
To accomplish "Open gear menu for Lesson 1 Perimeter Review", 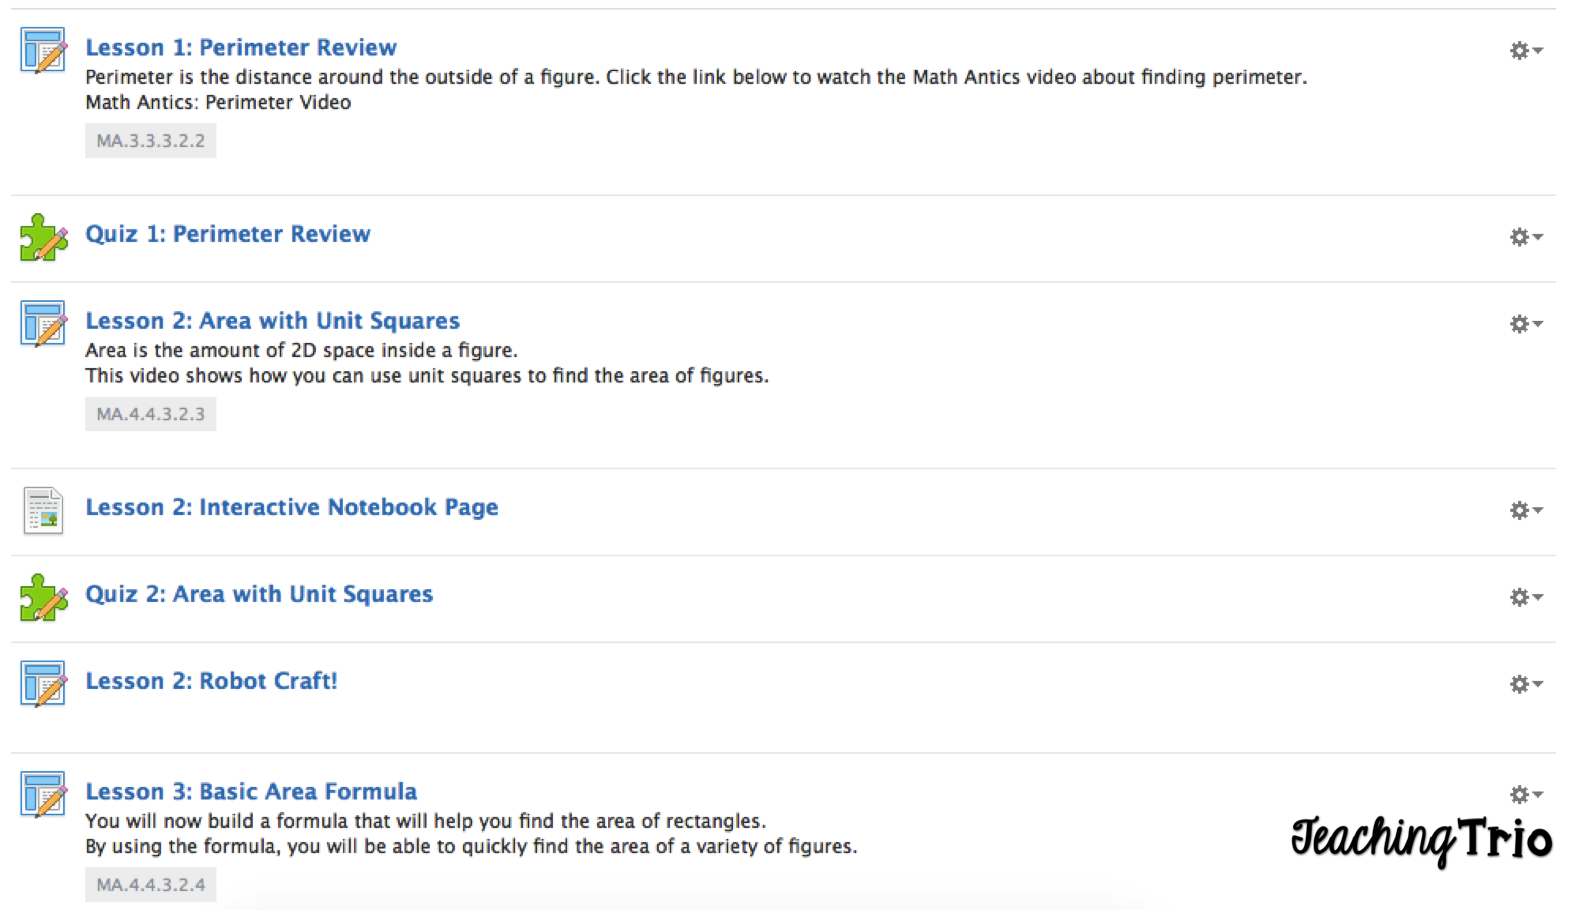I will 1525,50.
